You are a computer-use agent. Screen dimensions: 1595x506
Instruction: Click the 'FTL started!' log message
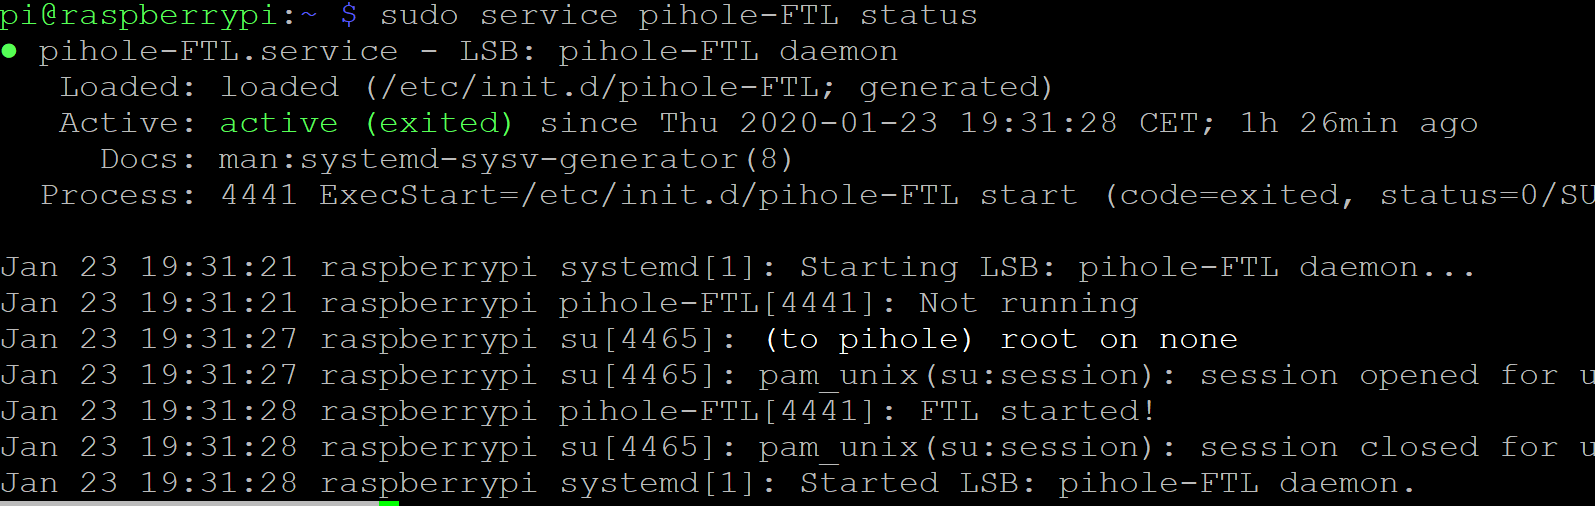pos(1038,411)
